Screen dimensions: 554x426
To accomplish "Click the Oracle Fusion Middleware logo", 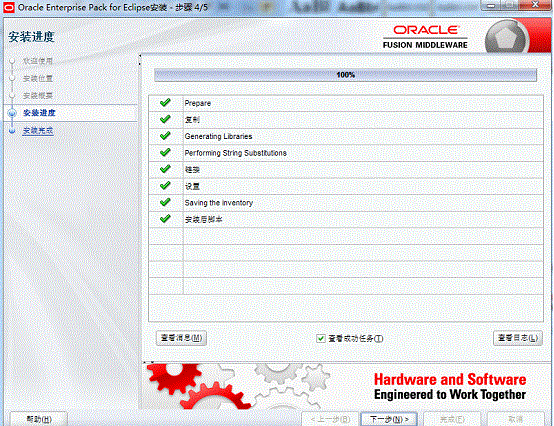I will click(x=425, y=37).
